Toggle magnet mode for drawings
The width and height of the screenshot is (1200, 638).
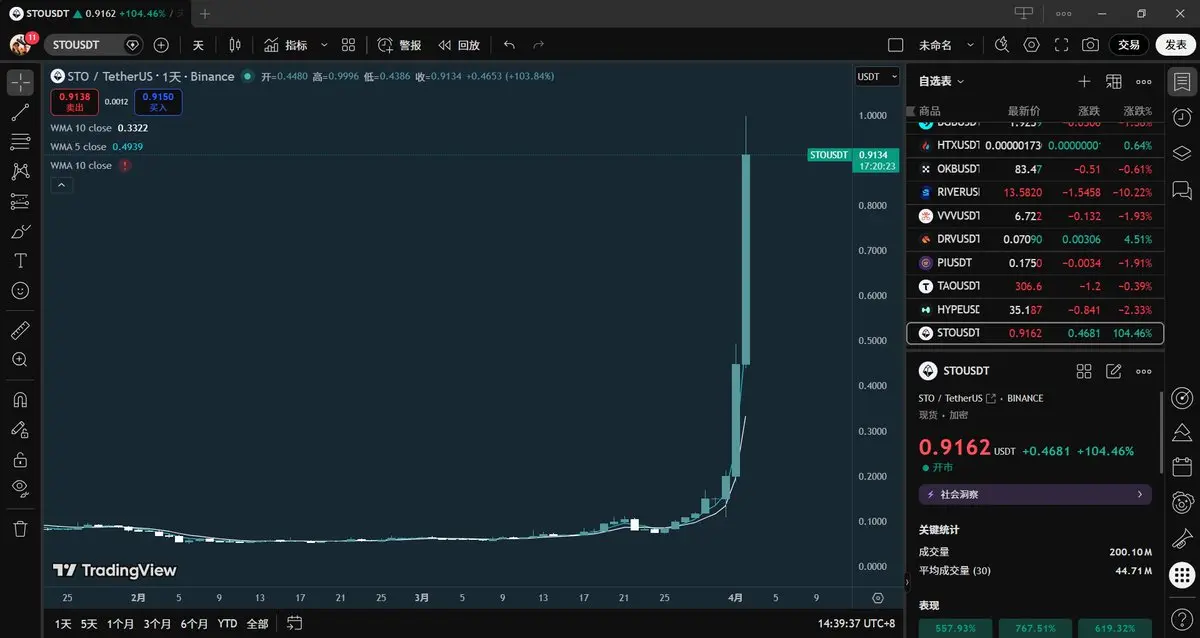(x=20, y=400)
